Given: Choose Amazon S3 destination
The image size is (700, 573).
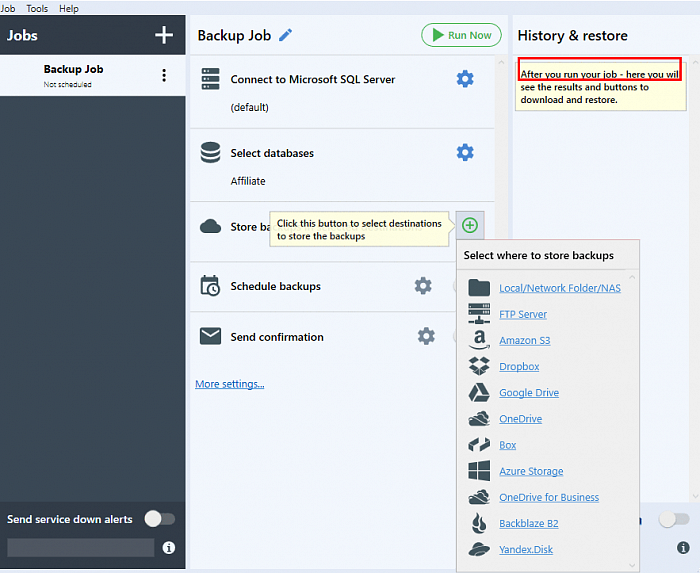Looking at the screenshot, I should tap(525, 340).
